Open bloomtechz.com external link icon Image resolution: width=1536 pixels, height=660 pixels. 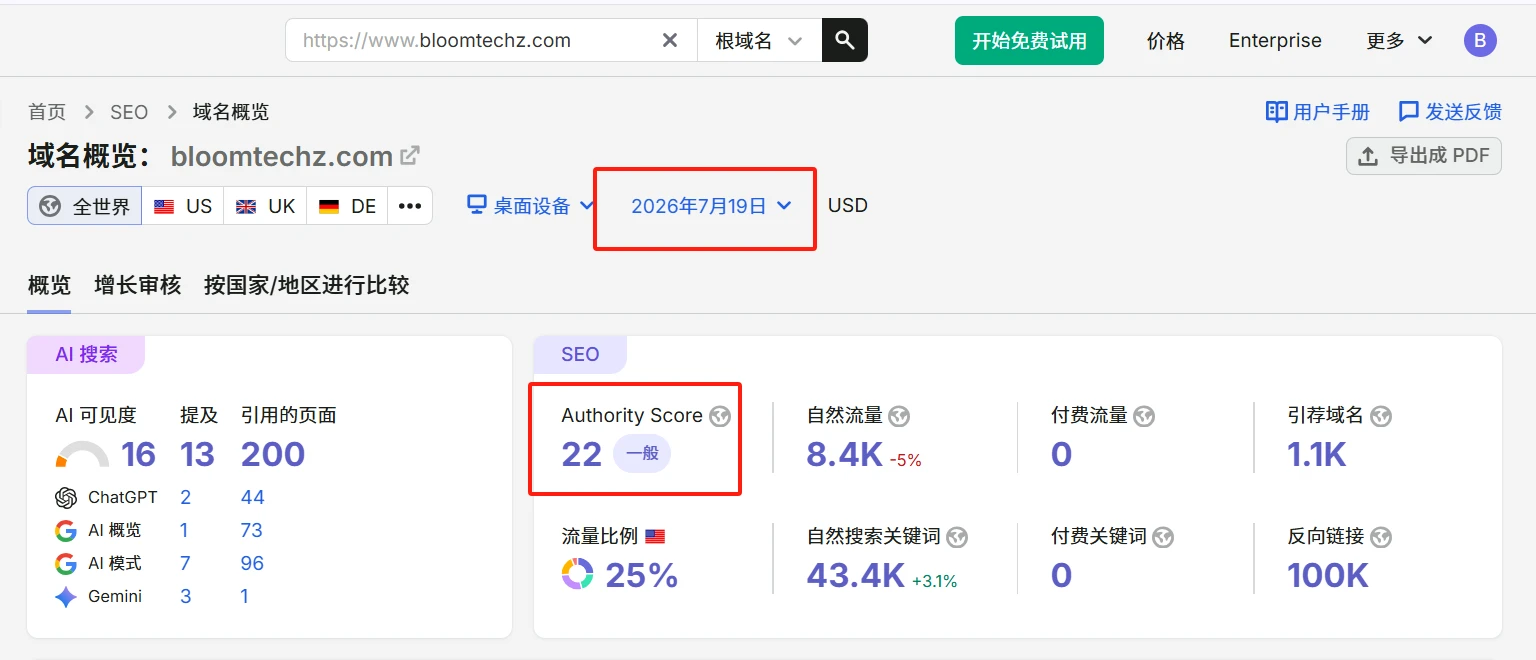[409, 156]
